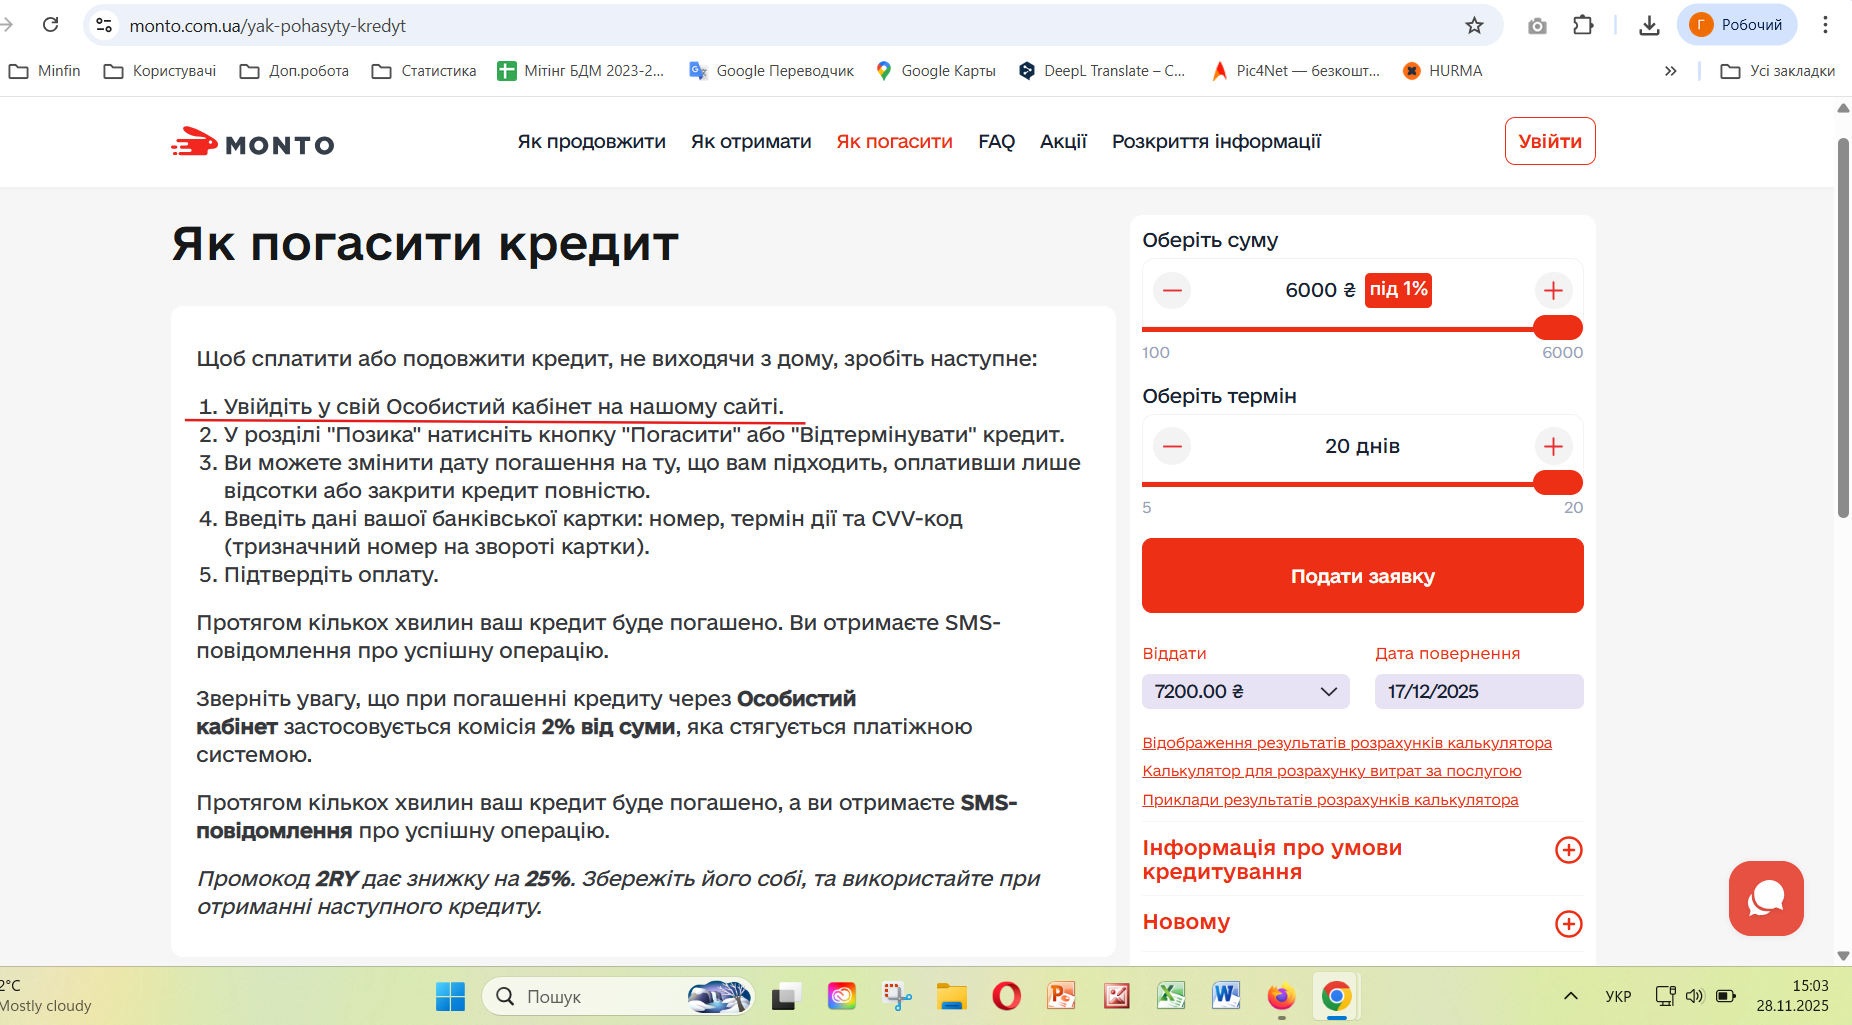Screen dimensions: 1852x1025
Task: Open FAQ menu item
Action: (996, 142)
